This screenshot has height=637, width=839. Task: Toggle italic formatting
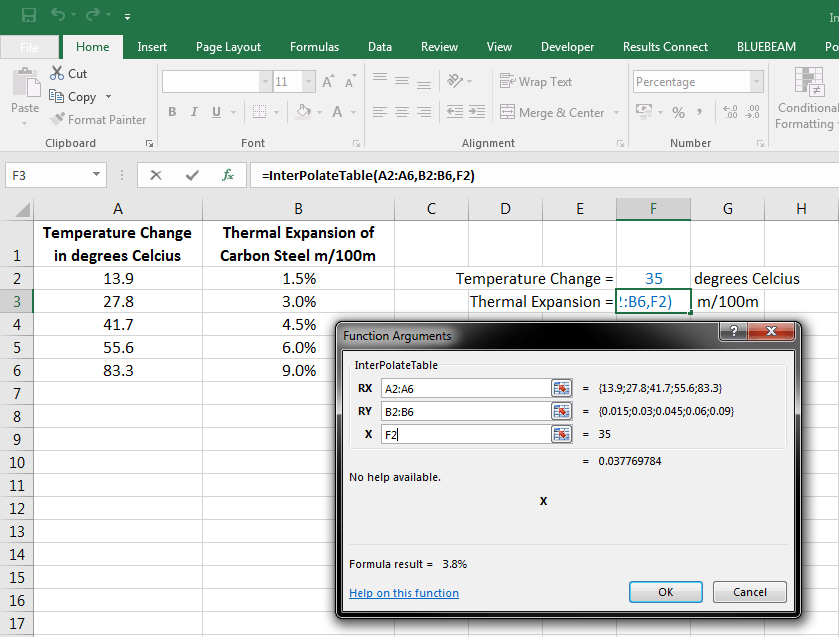click(x=192, y=112)
